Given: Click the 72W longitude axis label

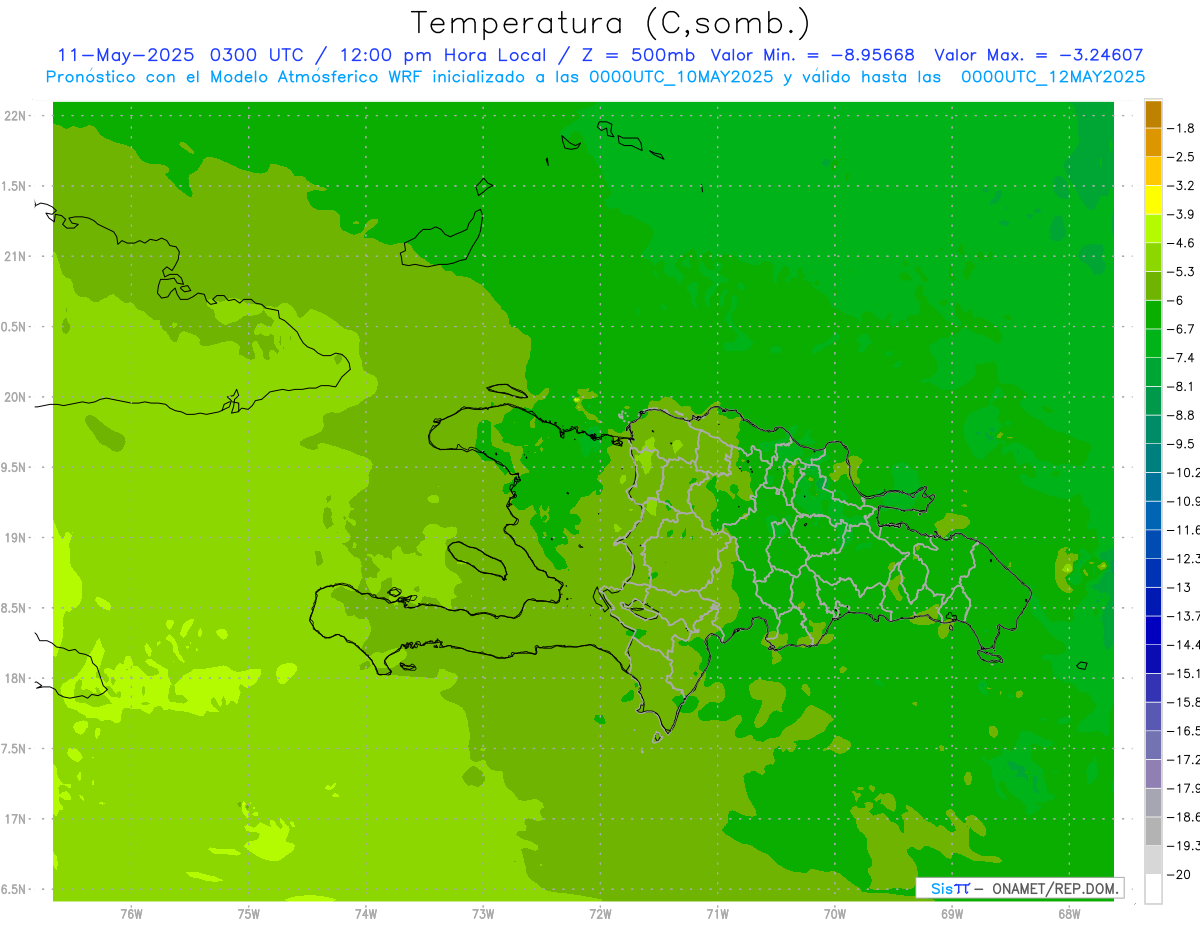Looking at the screenshot, I should (600, 914).
